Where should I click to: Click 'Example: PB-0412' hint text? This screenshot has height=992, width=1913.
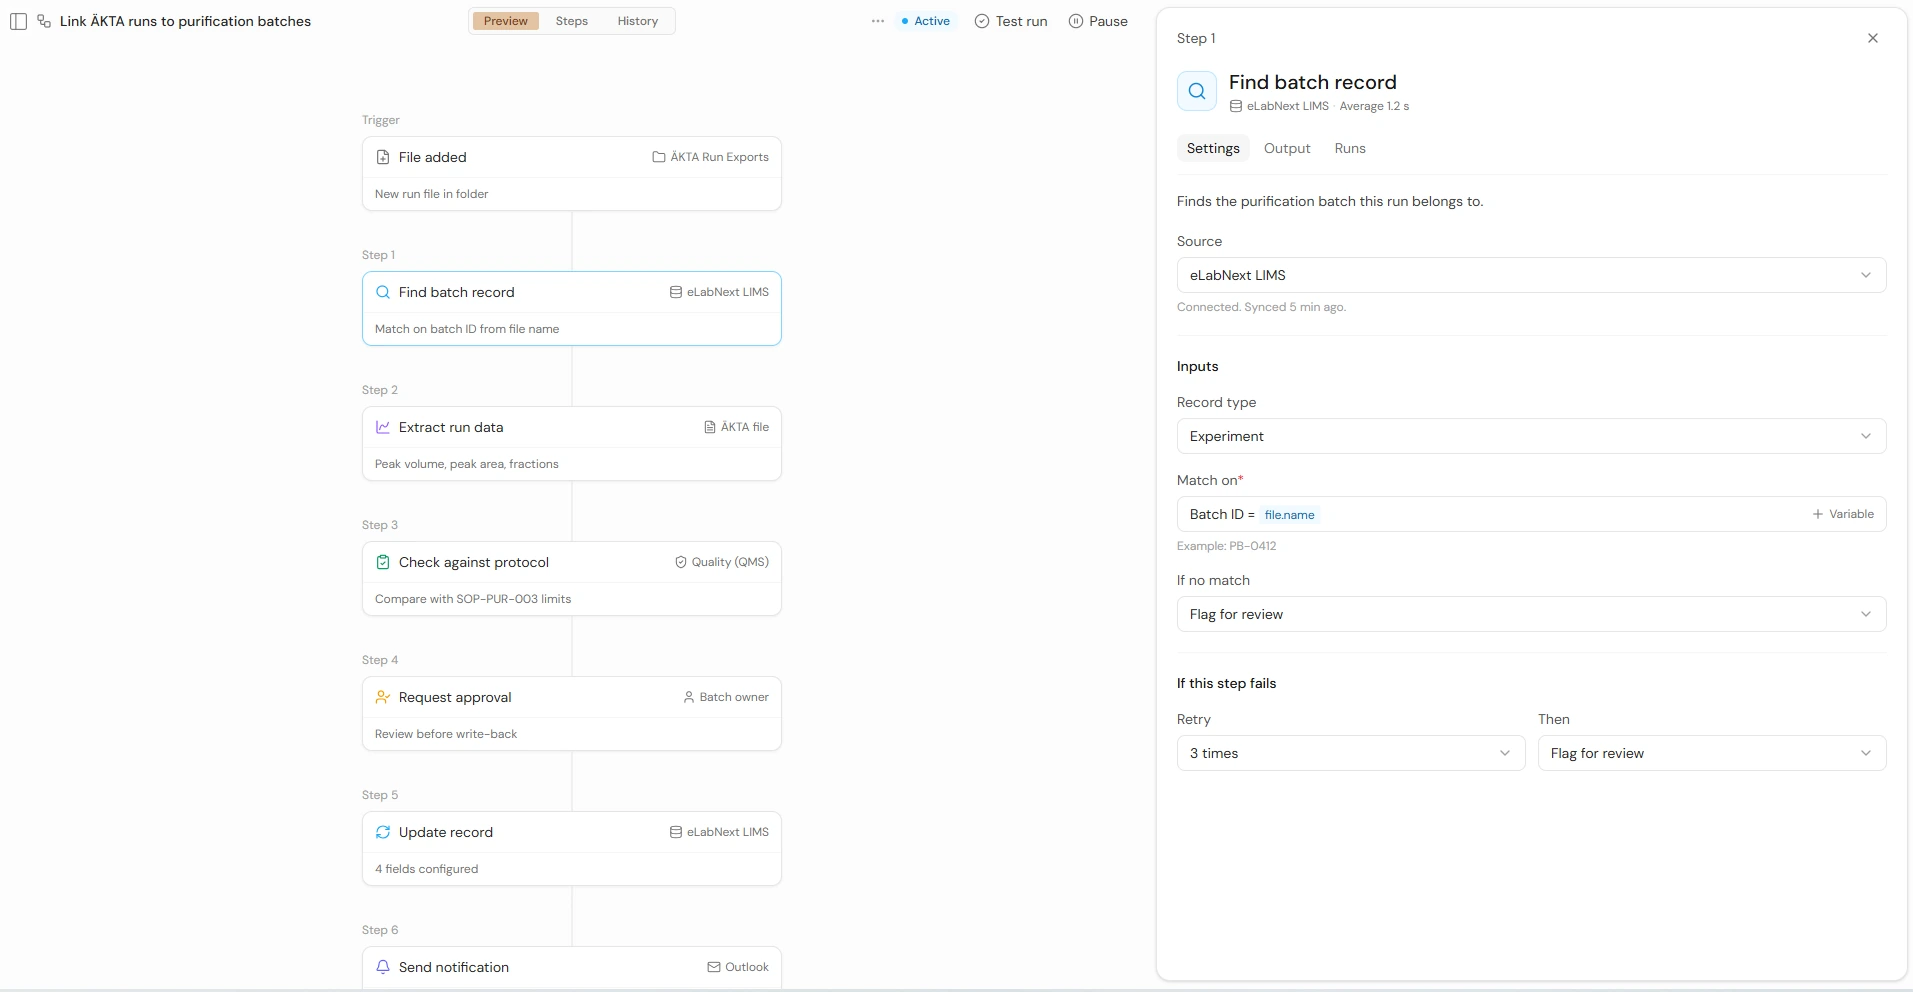click(1226, 546)
